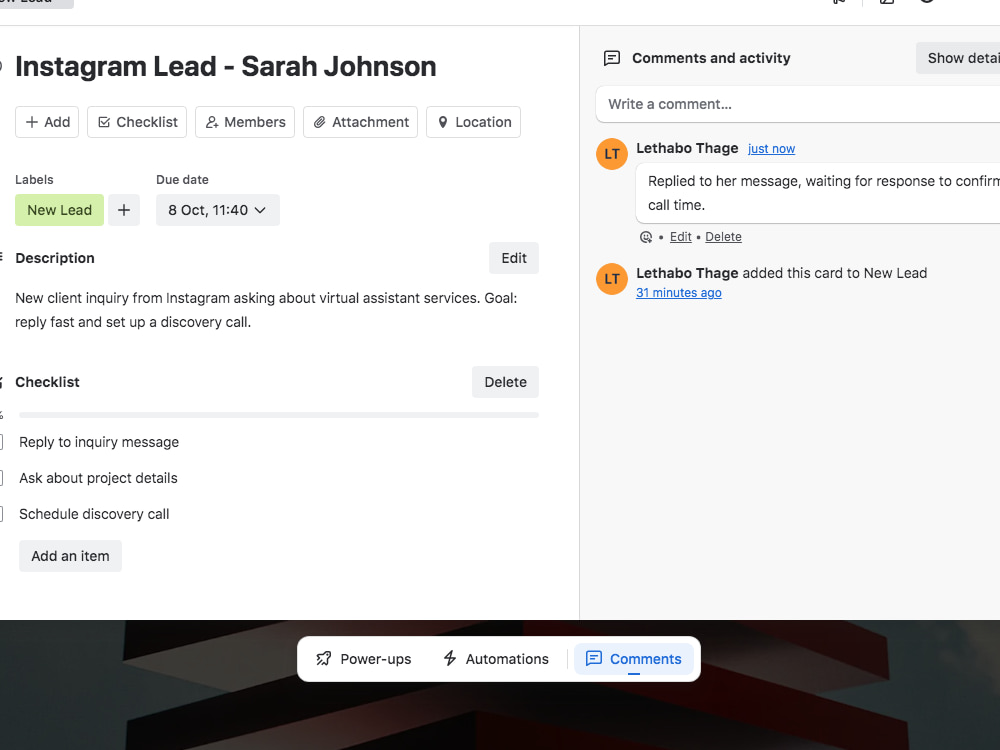Edit the card description
Image resolution: width=1000 pixels, height=750 pixels.
click(513, 258)
